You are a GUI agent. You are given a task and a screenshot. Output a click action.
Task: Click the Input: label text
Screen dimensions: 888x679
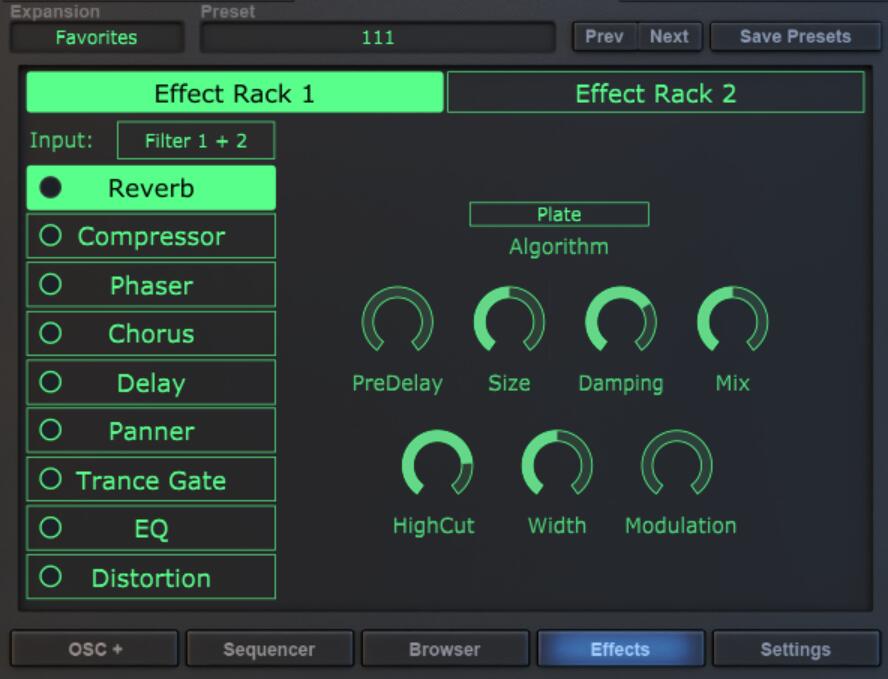tap(61, 140)
